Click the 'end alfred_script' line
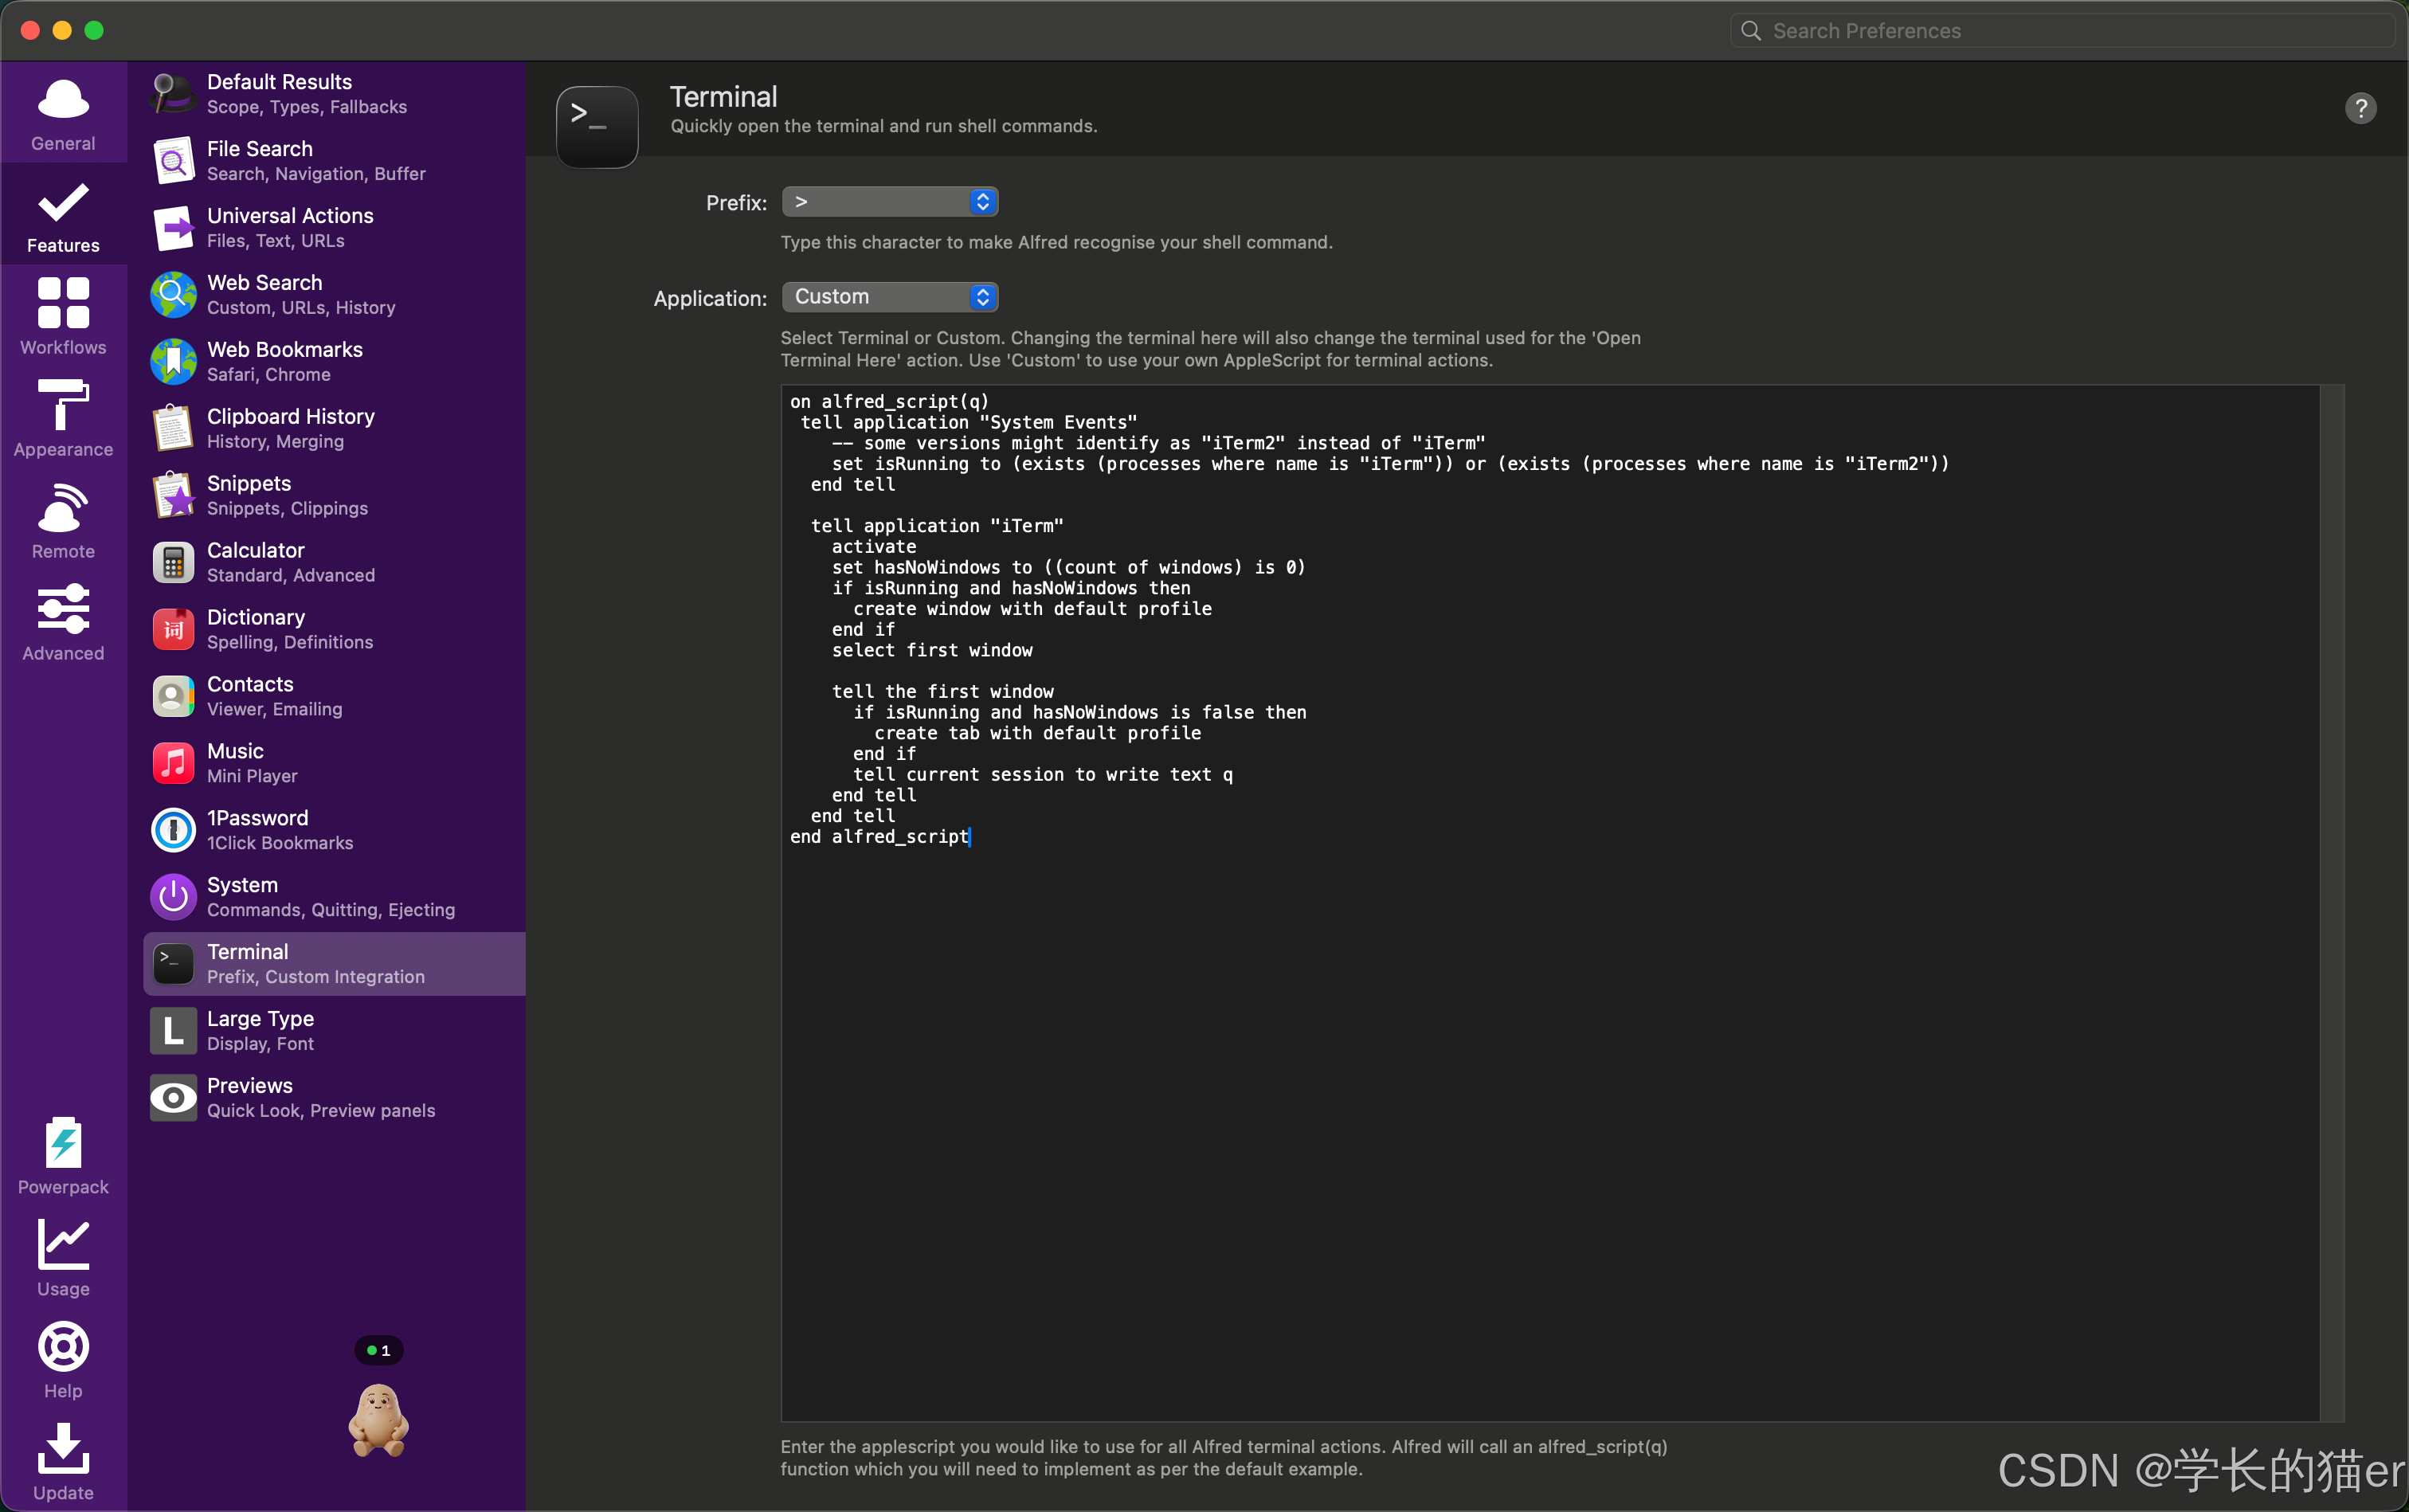This screenshot has height=1512, width=2409. 879,837
